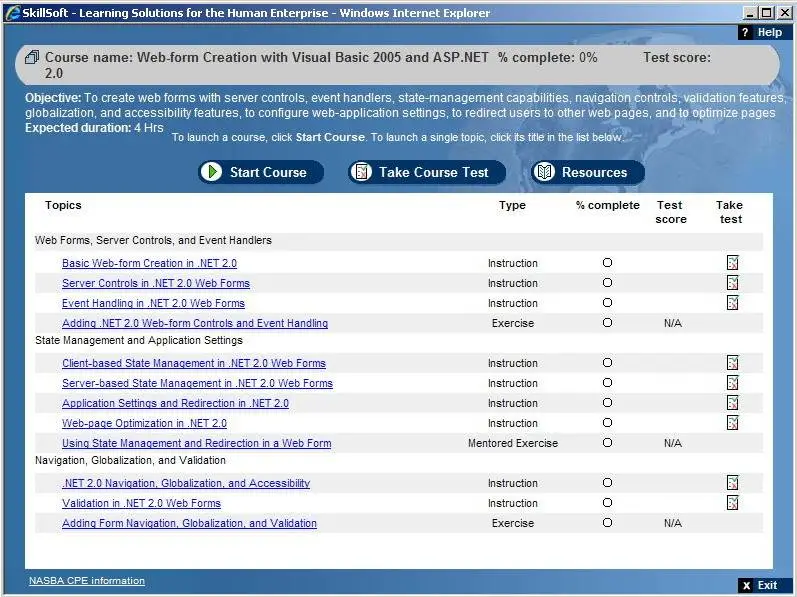Minimize the Internet Explorer window
The image size is (797, 597).
[x=750, y=13]
